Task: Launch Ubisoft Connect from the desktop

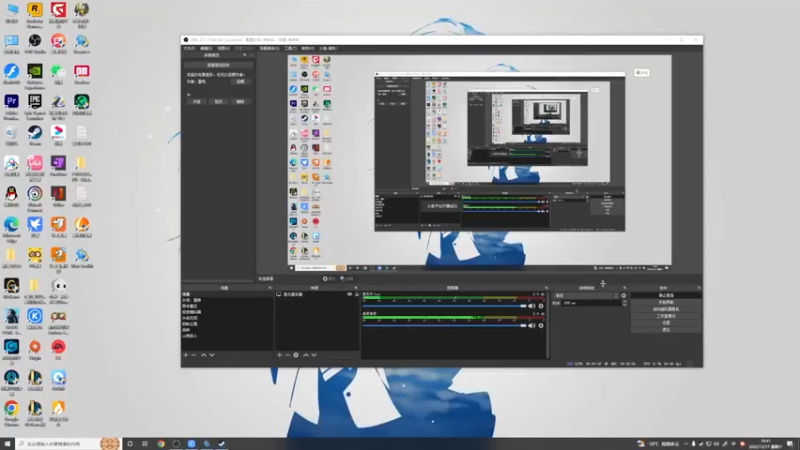Action: 35,198
